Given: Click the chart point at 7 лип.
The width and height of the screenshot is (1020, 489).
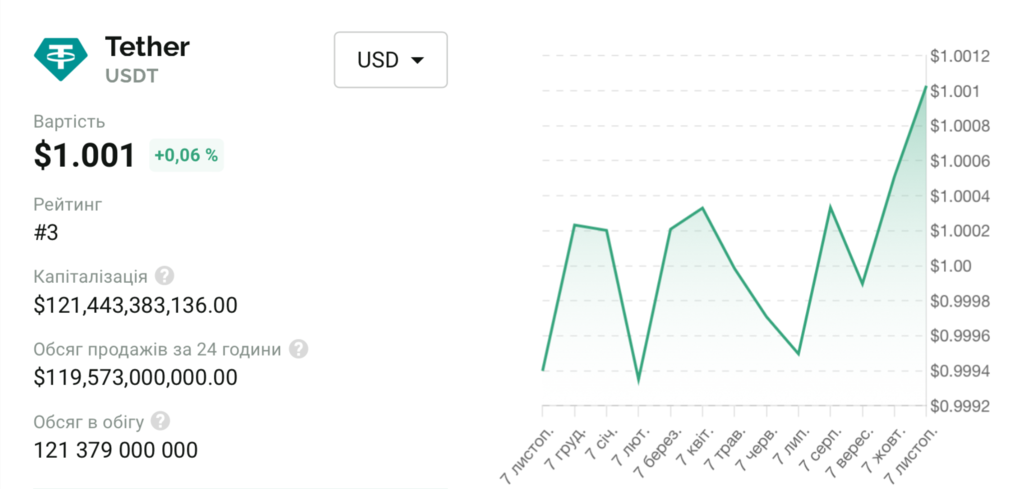Looking at the screenshot, I should pyautogui.click(x=798, y=354).
